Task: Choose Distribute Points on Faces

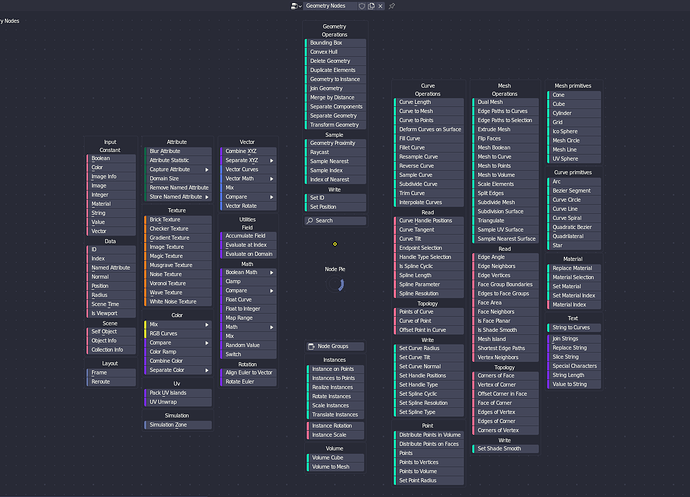Action: 429,444
